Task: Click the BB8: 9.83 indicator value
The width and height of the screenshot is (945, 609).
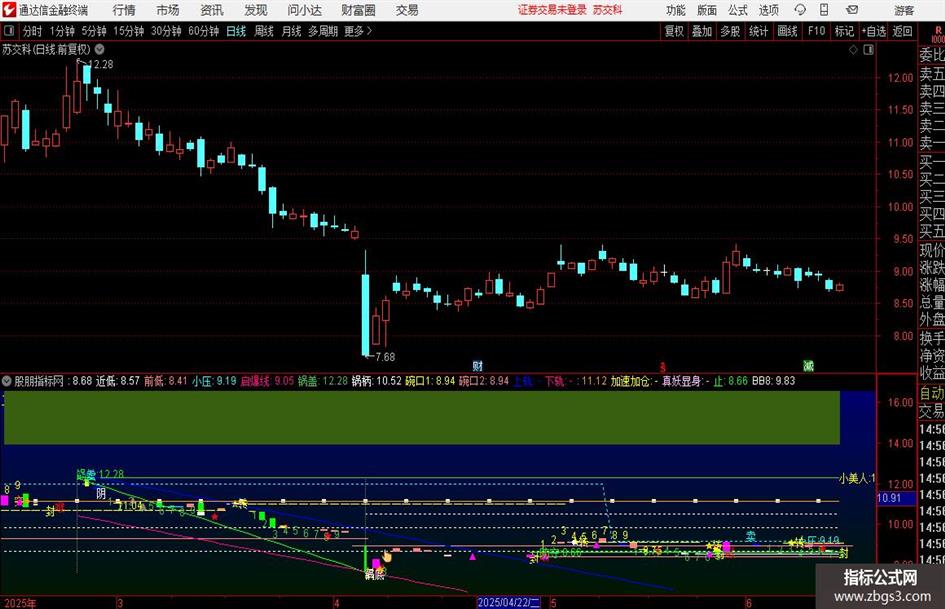Action: coord(773,381)
